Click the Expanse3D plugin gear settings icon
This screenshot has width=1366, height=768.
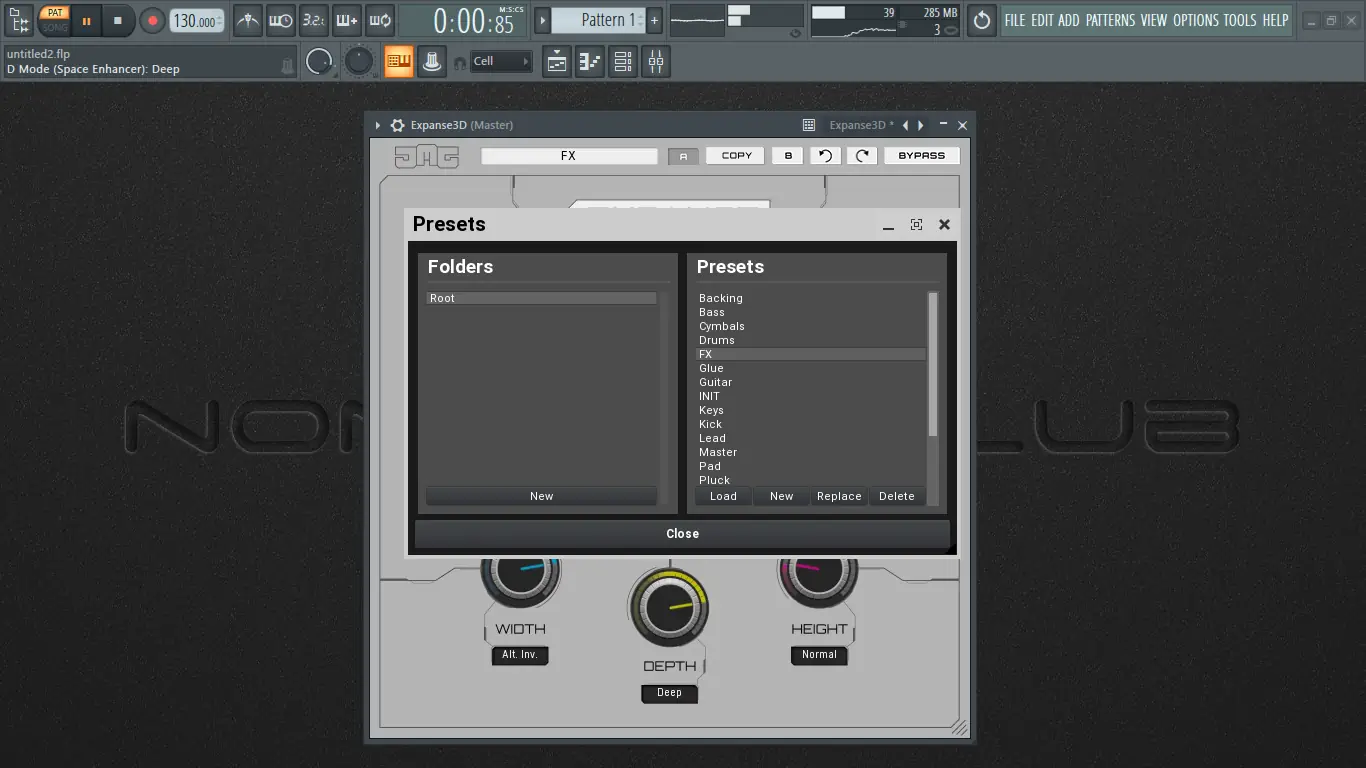click(x=397, y=125)
